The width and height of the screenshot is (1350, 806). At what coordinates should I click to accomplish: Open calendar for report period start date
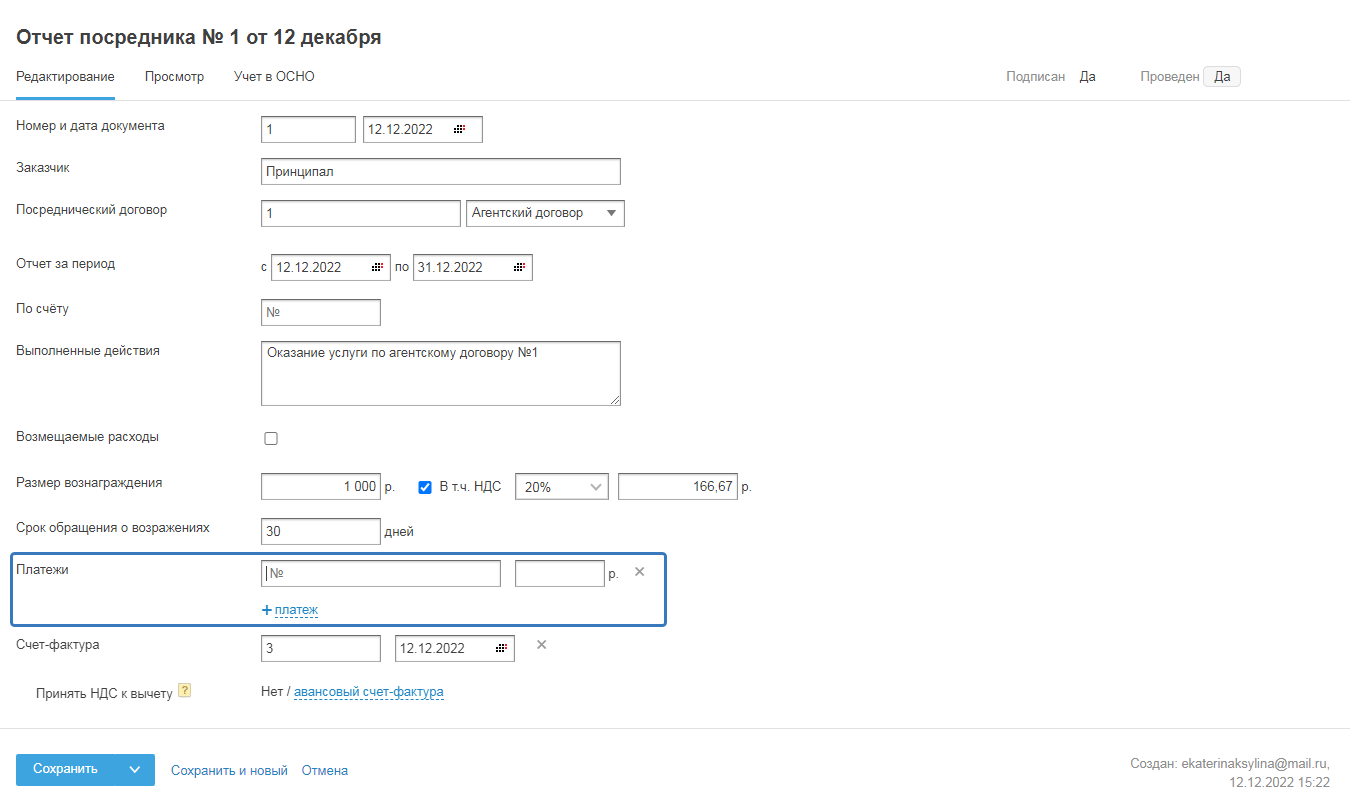[377, 268]
